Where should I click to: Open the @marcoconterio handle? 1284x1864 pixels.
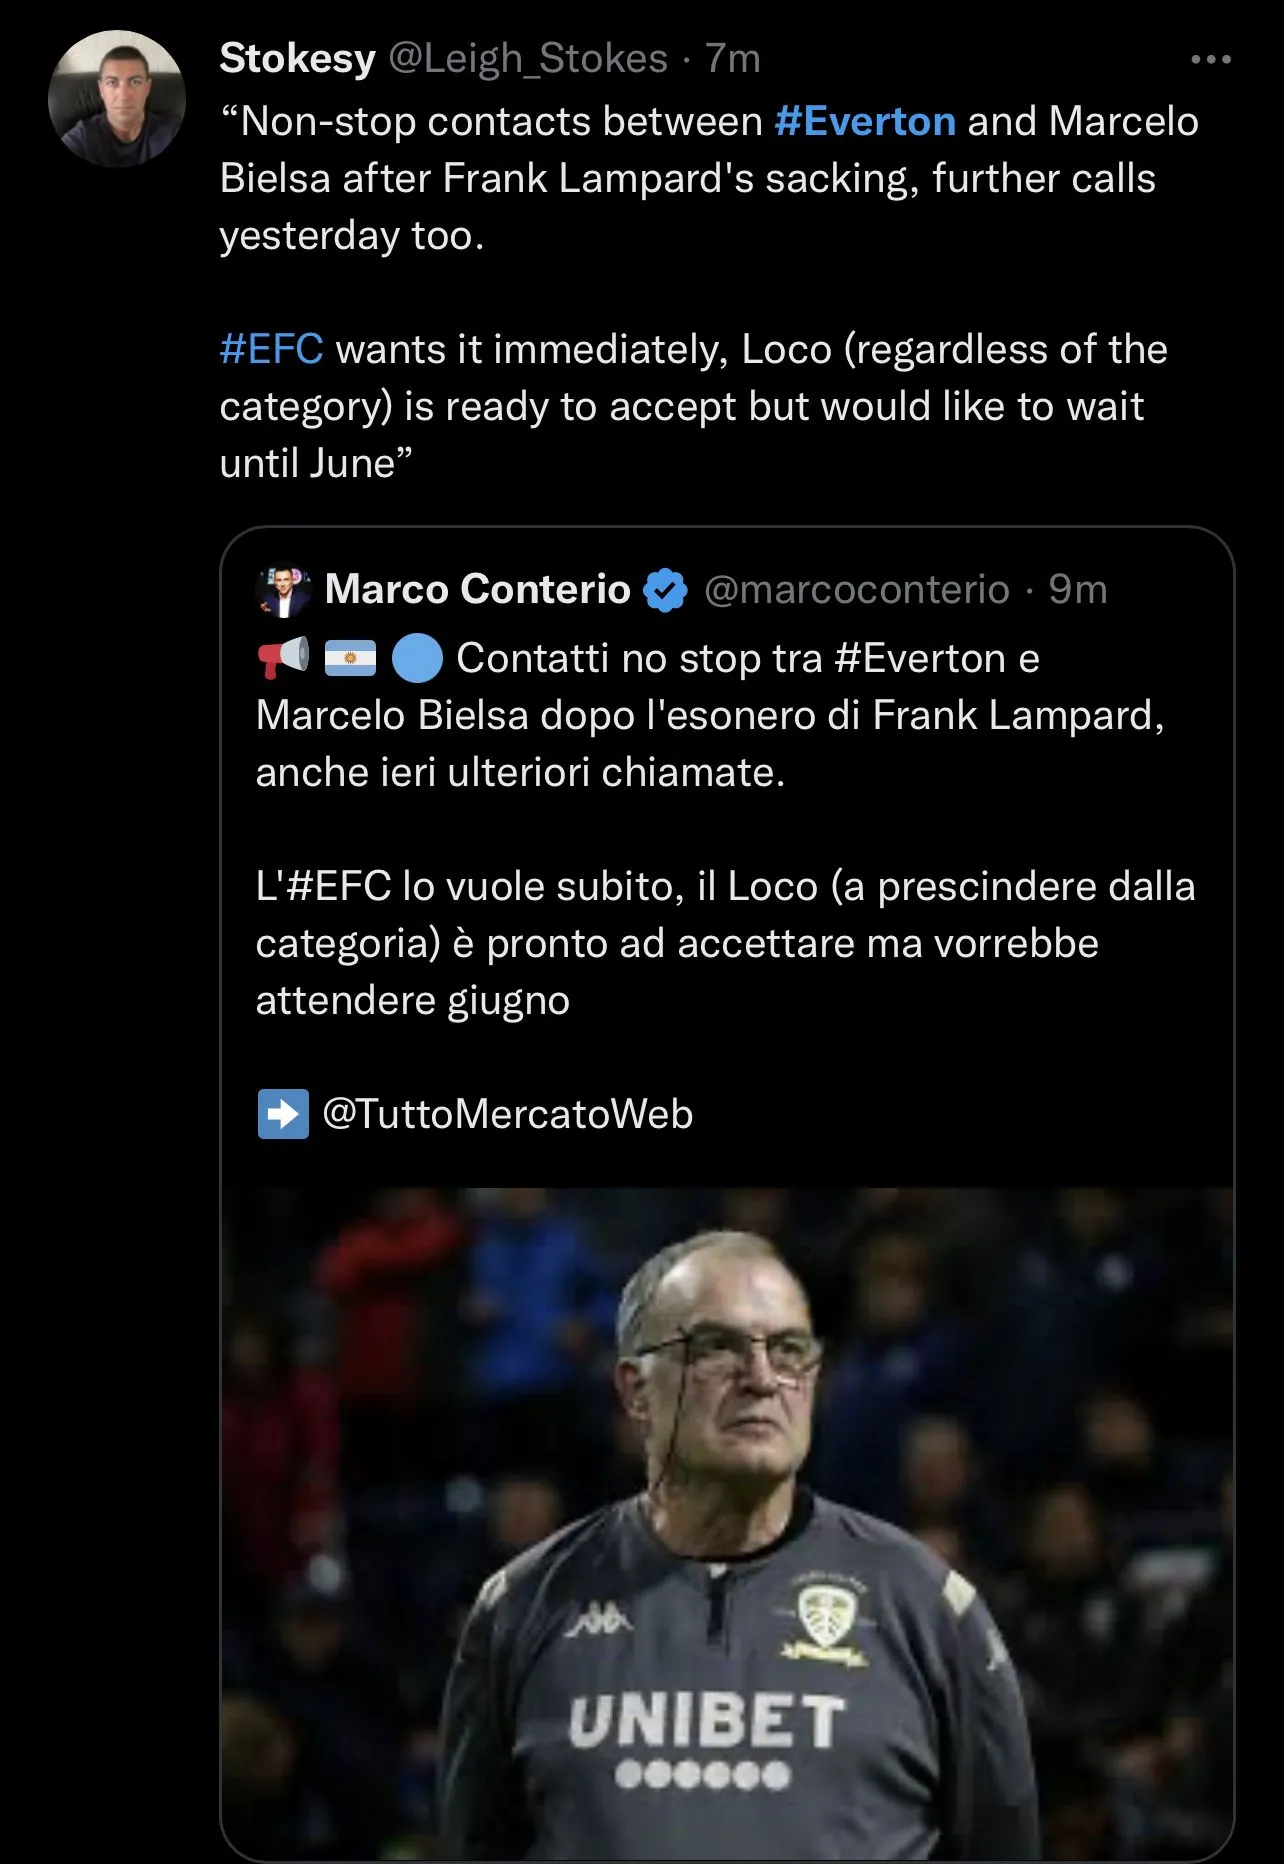coord(856,590)
